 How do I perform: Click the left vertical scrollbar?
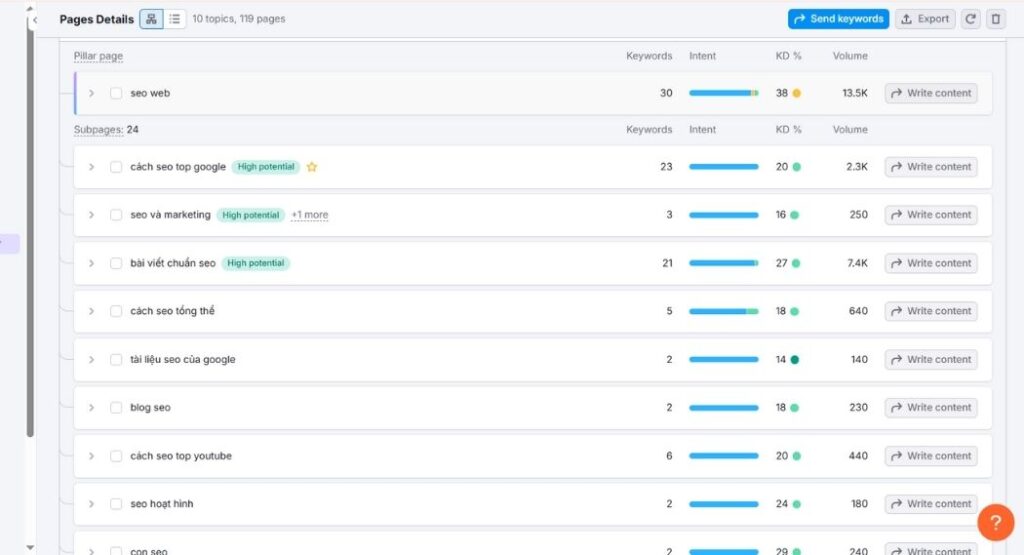click(x=30, y=229)
